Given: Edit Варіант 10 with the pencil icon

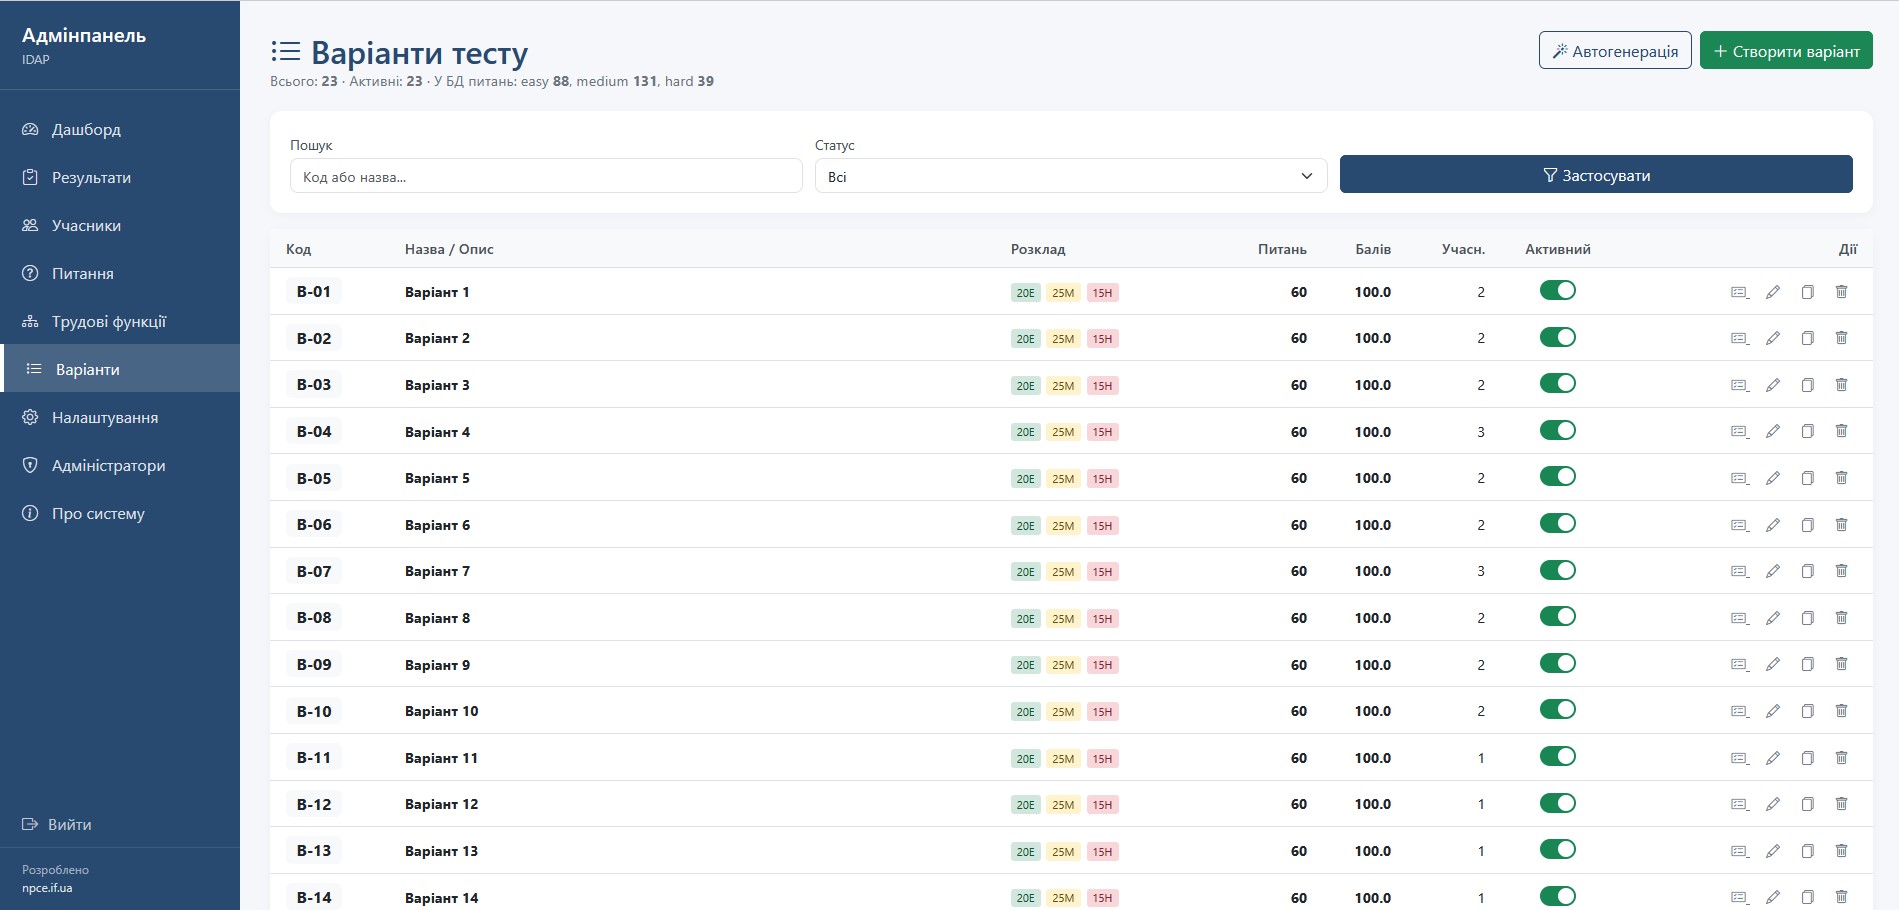Looking at the screenshot, I should tap(1773, 711).
